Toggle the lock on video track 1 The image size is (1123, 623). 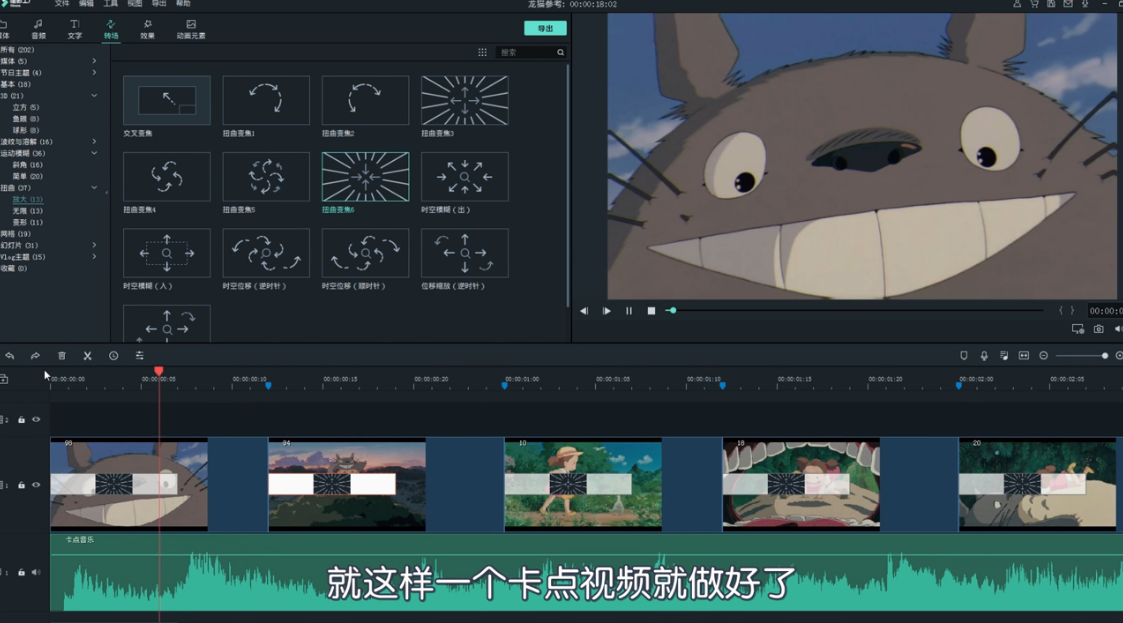tap(21, 485)
